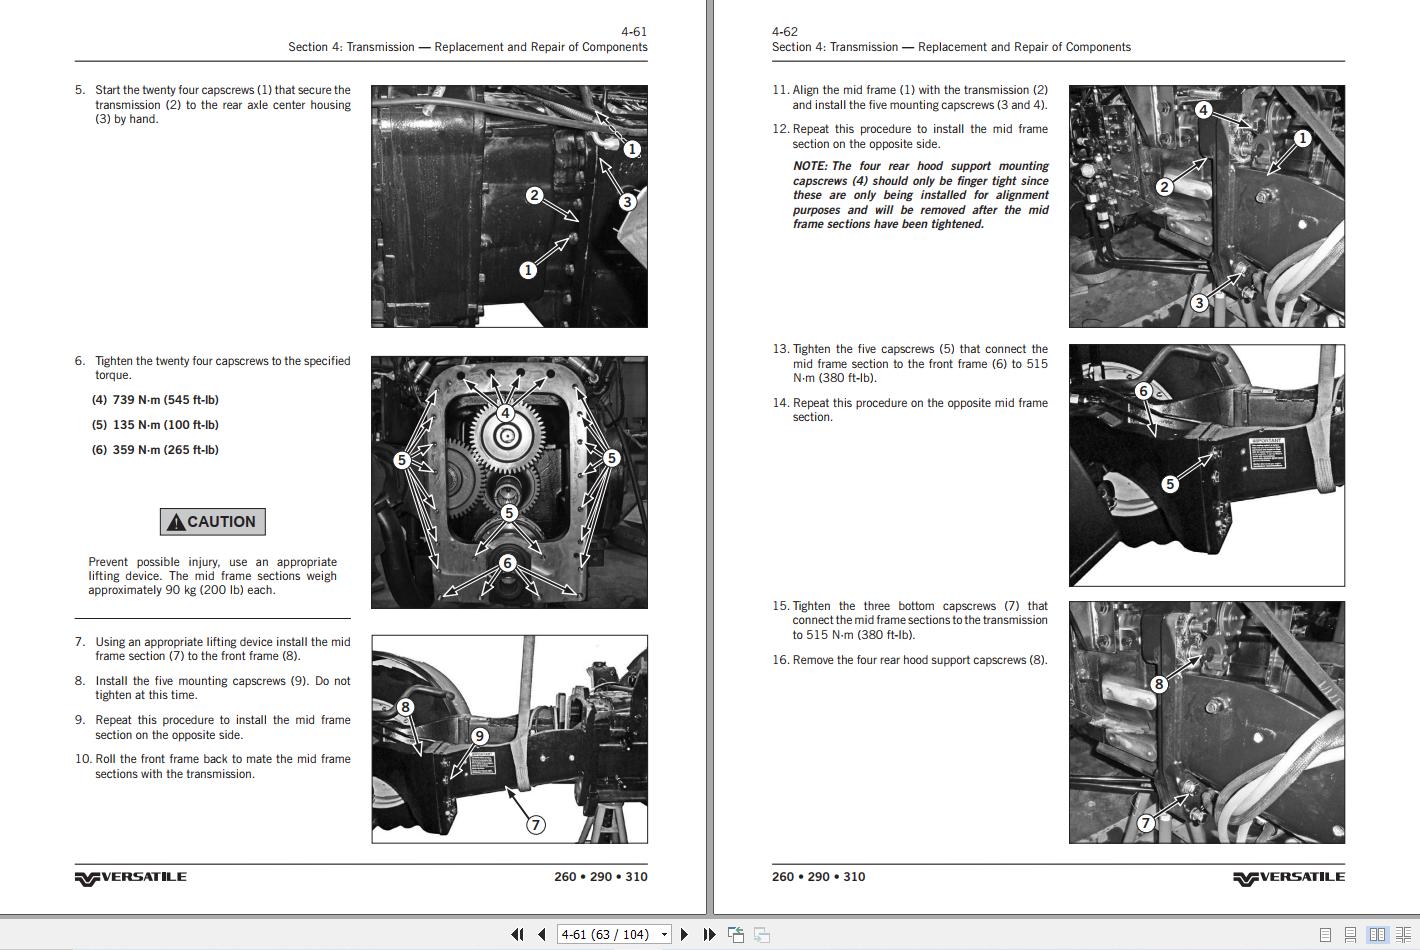Click the bottom capscrews photo in step 15

[x=1206, y=722]
